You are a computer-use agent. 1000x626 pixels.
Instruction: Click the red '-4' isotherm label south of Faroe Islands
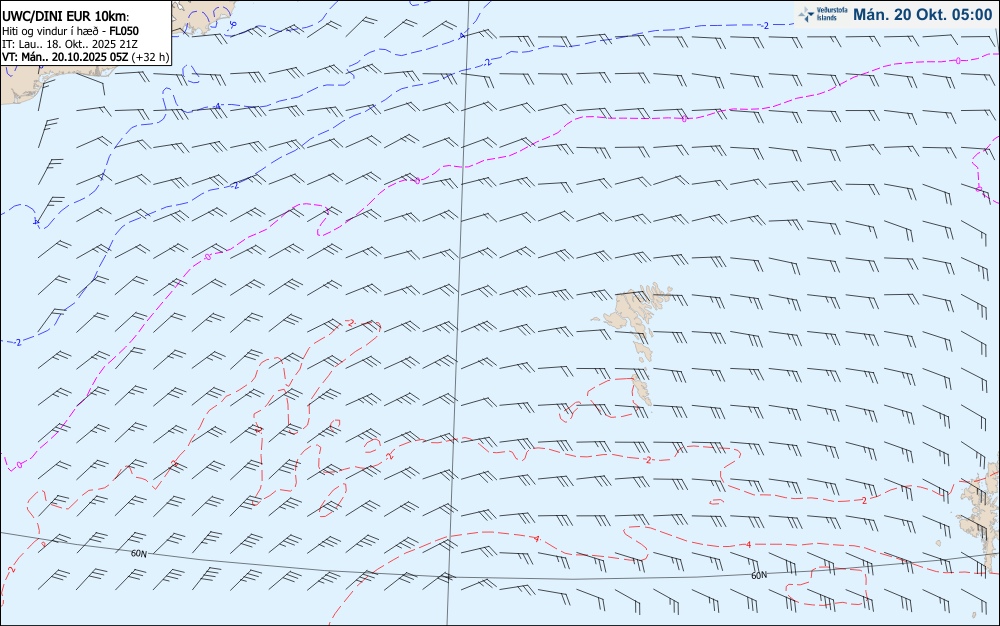pyautogui.click(x=748, y=544)
